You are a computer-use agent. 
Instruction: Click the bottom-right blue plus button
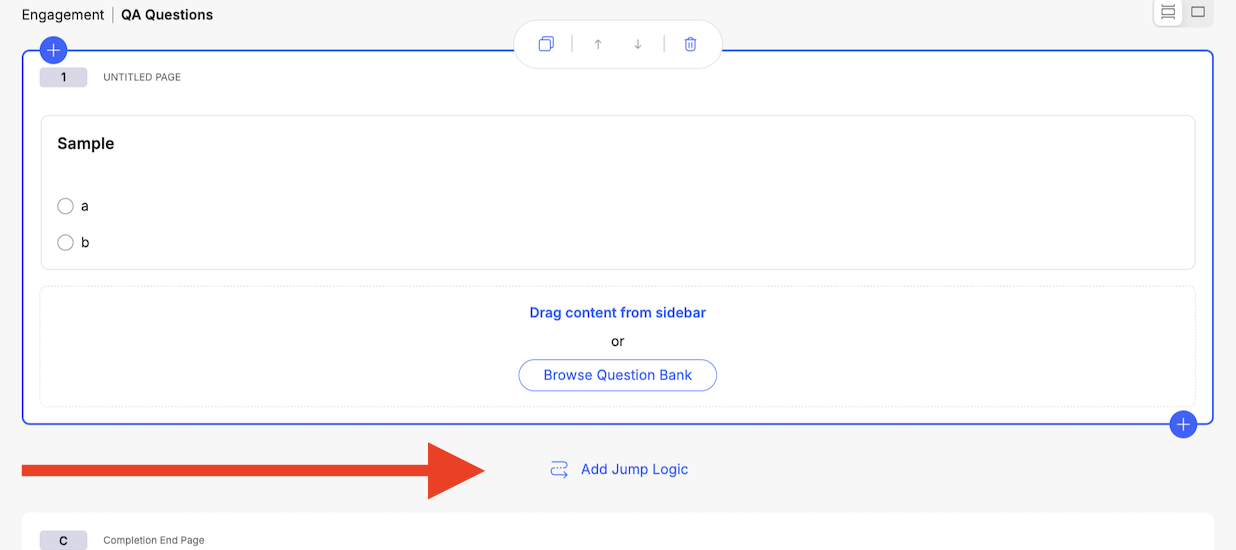[1183, 424]
